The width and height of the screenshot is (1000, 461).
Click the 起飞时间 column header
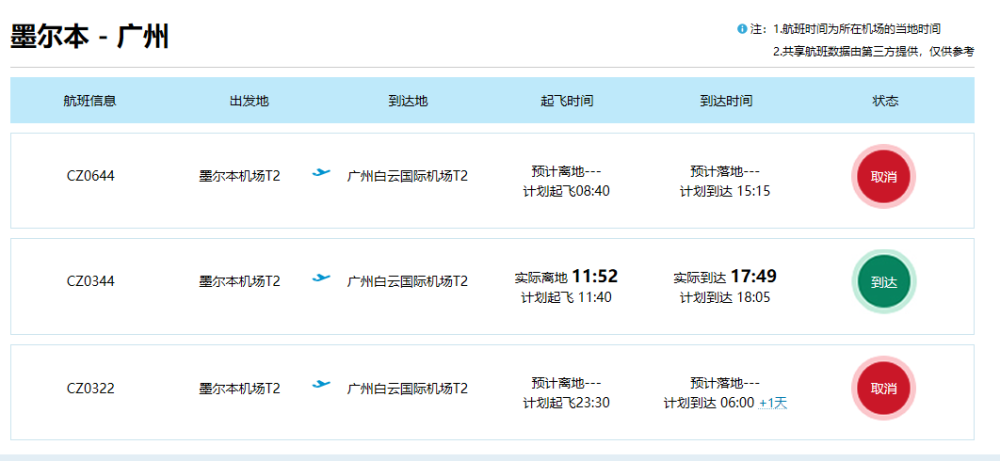tap(567, 101)
